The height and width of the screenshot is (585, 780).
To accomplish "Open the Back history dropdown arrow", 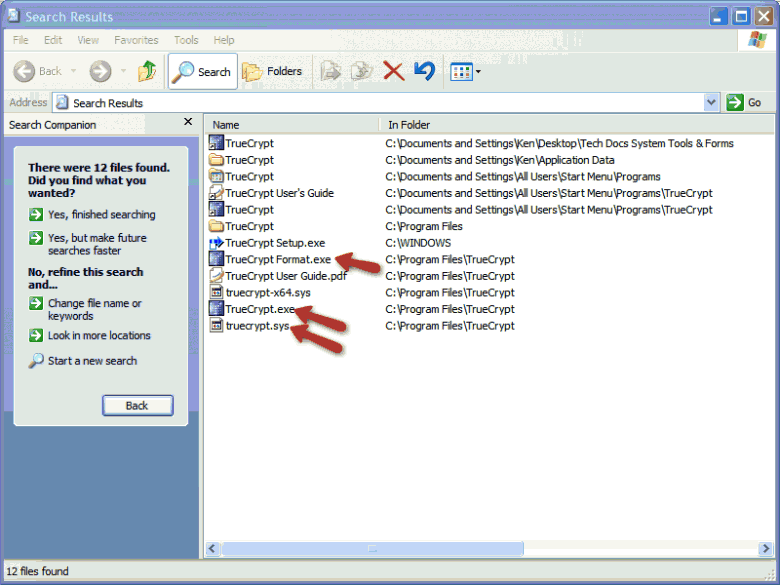I will (x=74, y=72).
